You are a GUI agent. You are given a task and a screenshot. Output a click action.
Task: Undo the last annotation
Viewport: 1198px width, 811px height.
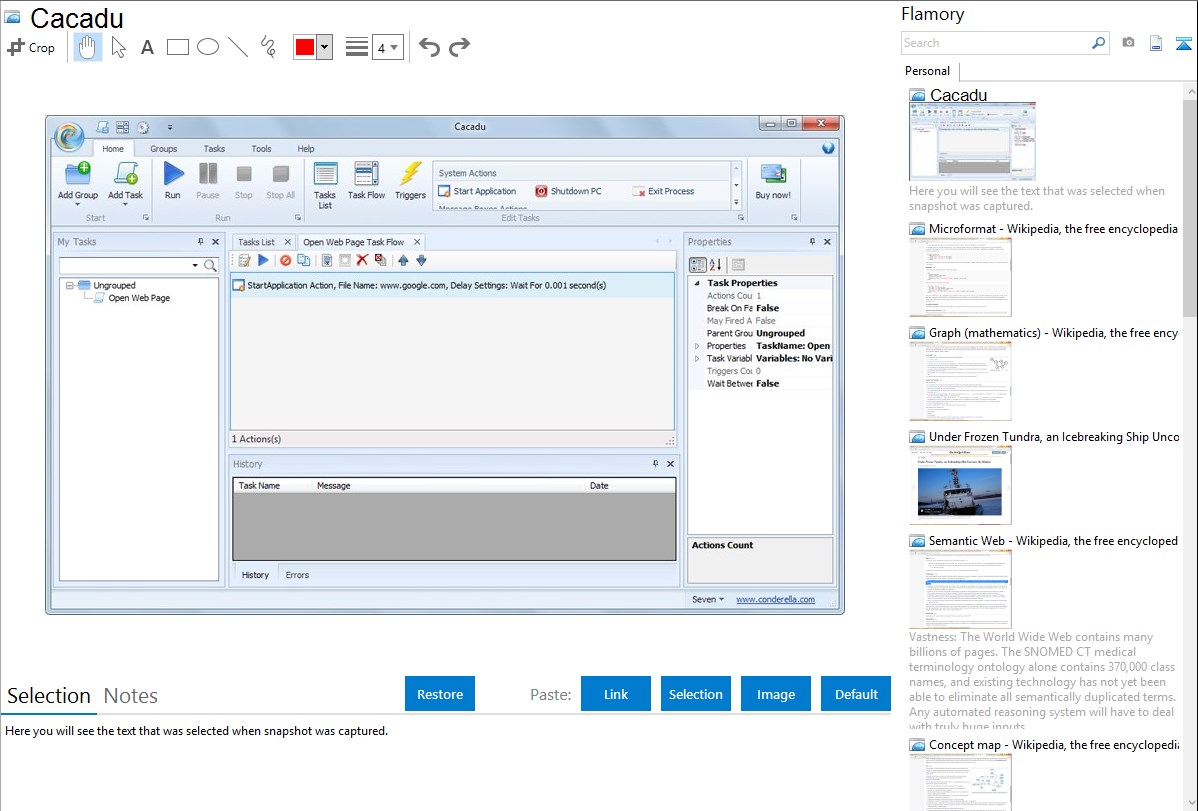[429, 47]
